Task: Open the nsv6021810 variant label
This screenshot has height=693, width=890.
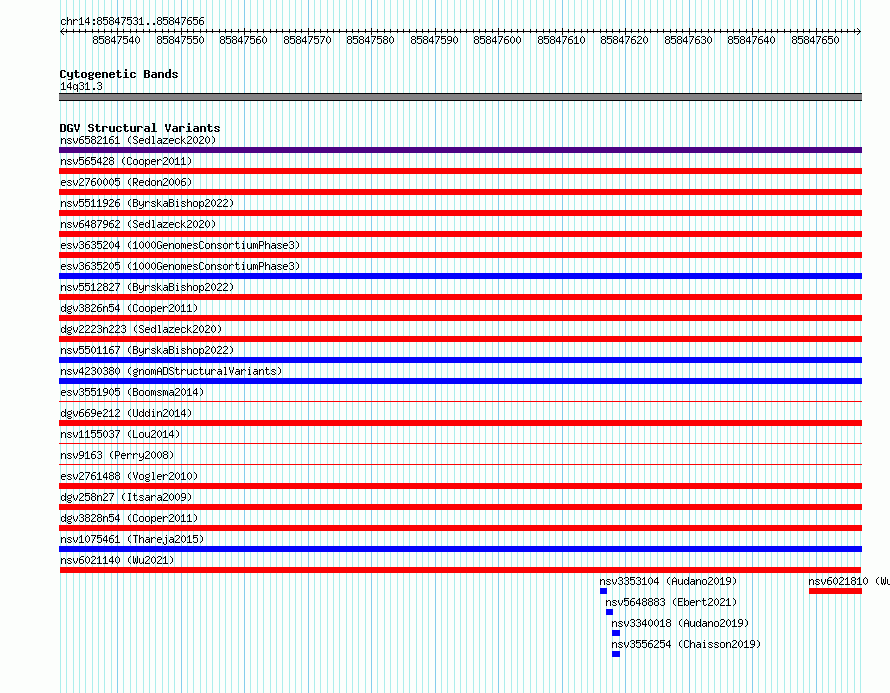Action: pos(849,581)
